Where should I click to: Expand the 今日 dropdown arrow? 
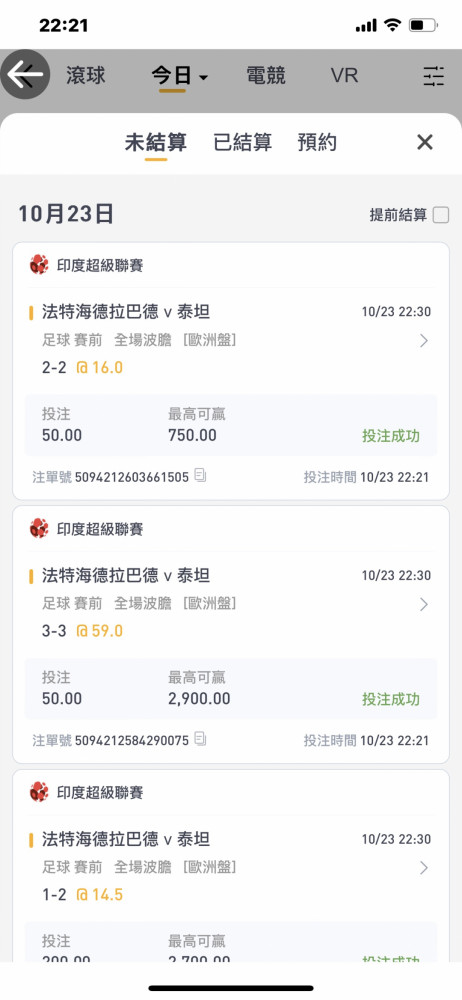[x=204, y=78]
